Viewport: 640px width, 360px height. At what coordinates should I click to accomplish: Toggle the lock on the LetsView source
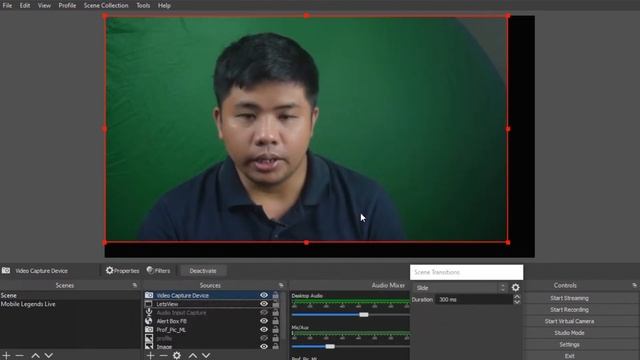click(276, 304)
